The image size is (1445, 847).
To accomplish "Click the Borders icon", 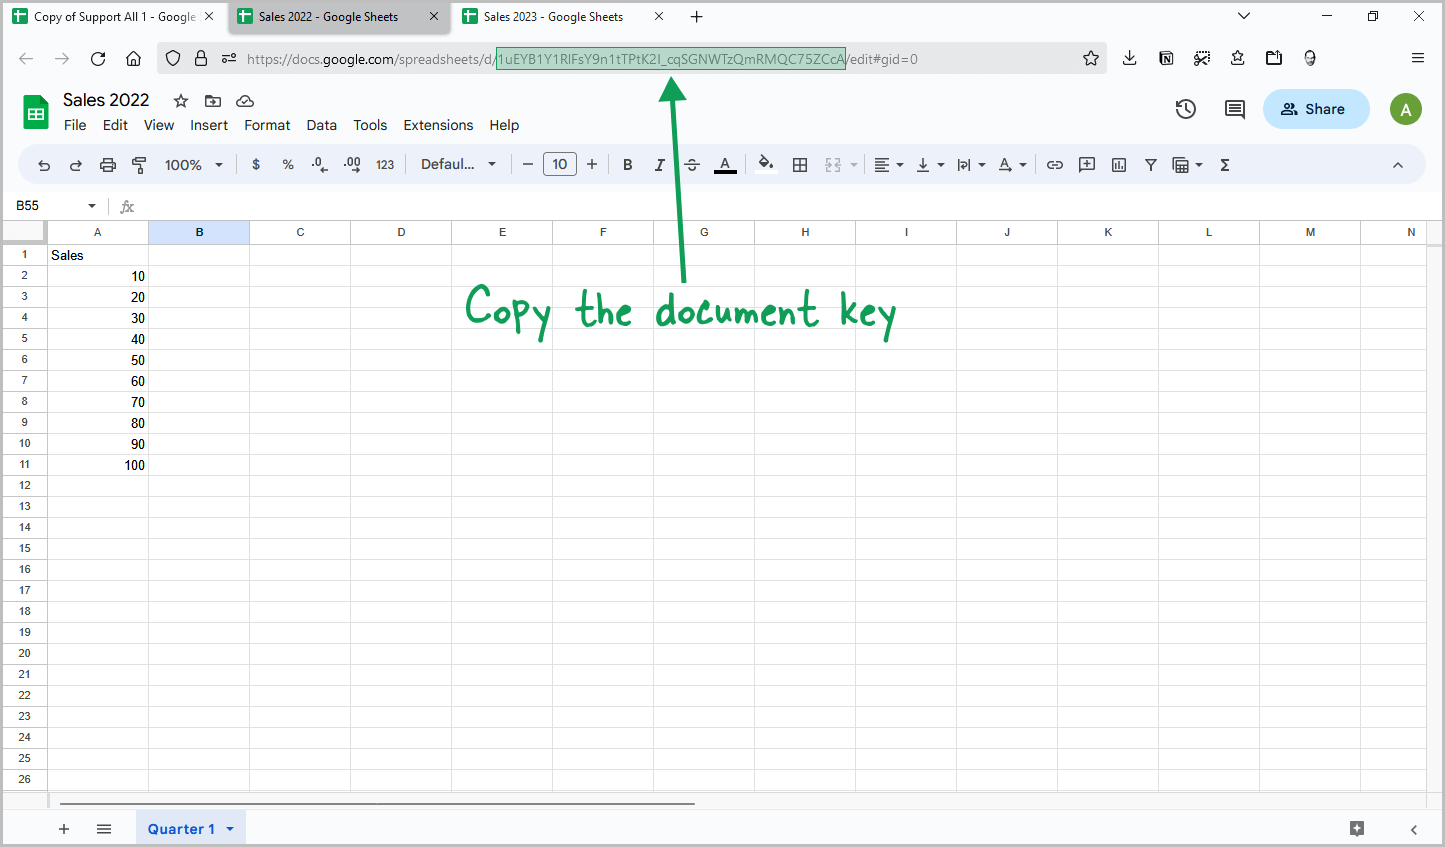I will (800, 165).
